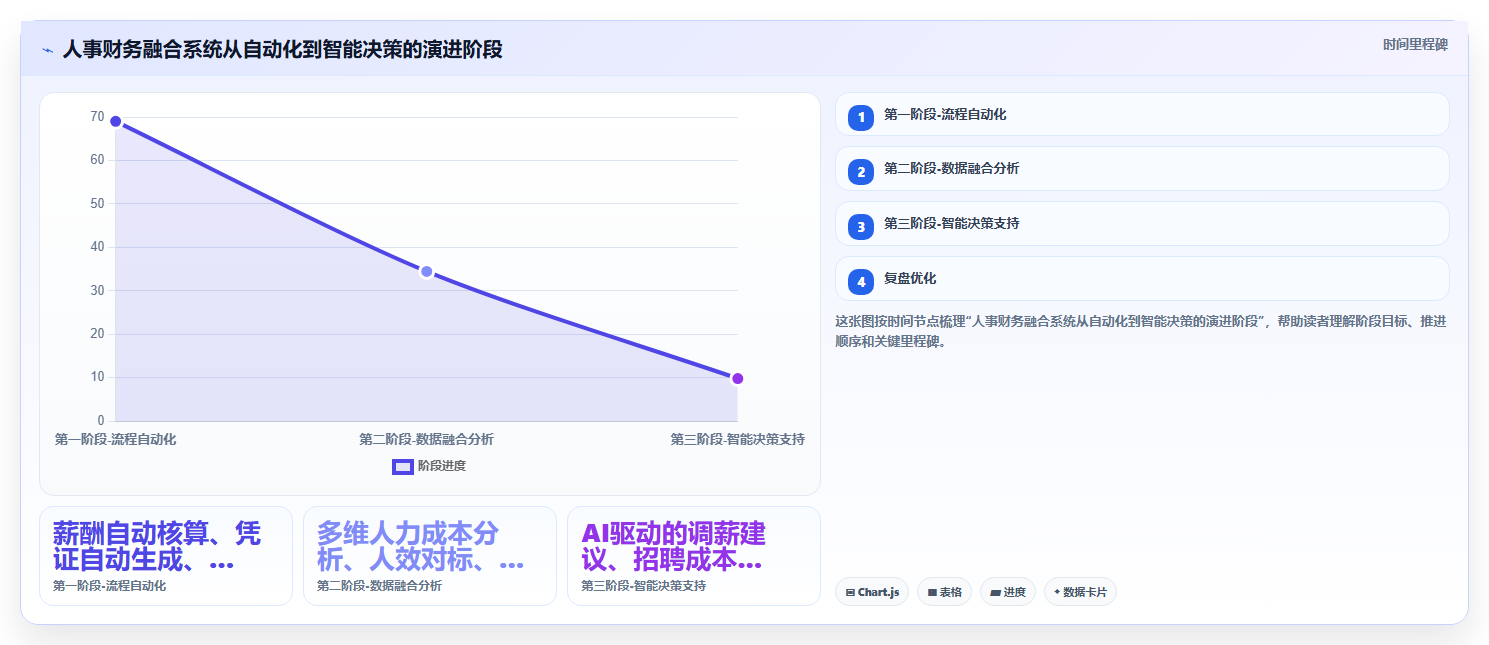
Task: Click the icon in the 进度 tag
Action: [996, 592]
